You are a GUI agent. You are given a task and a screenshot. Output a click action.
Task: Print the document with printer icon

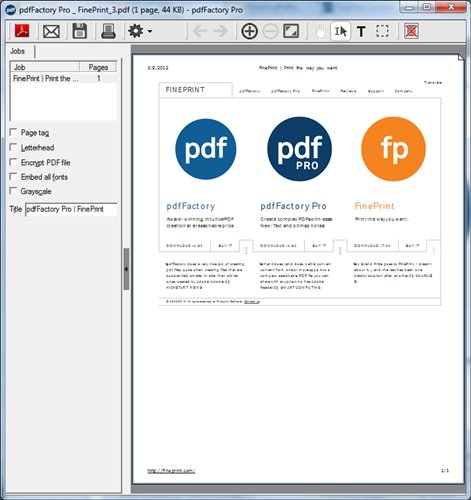tap(108, 31)
